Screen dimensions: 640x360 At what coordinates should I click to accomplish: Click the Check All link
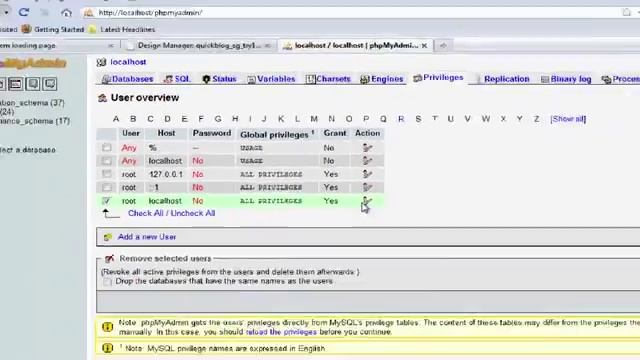pyautogui.click(x=146, y=213)
